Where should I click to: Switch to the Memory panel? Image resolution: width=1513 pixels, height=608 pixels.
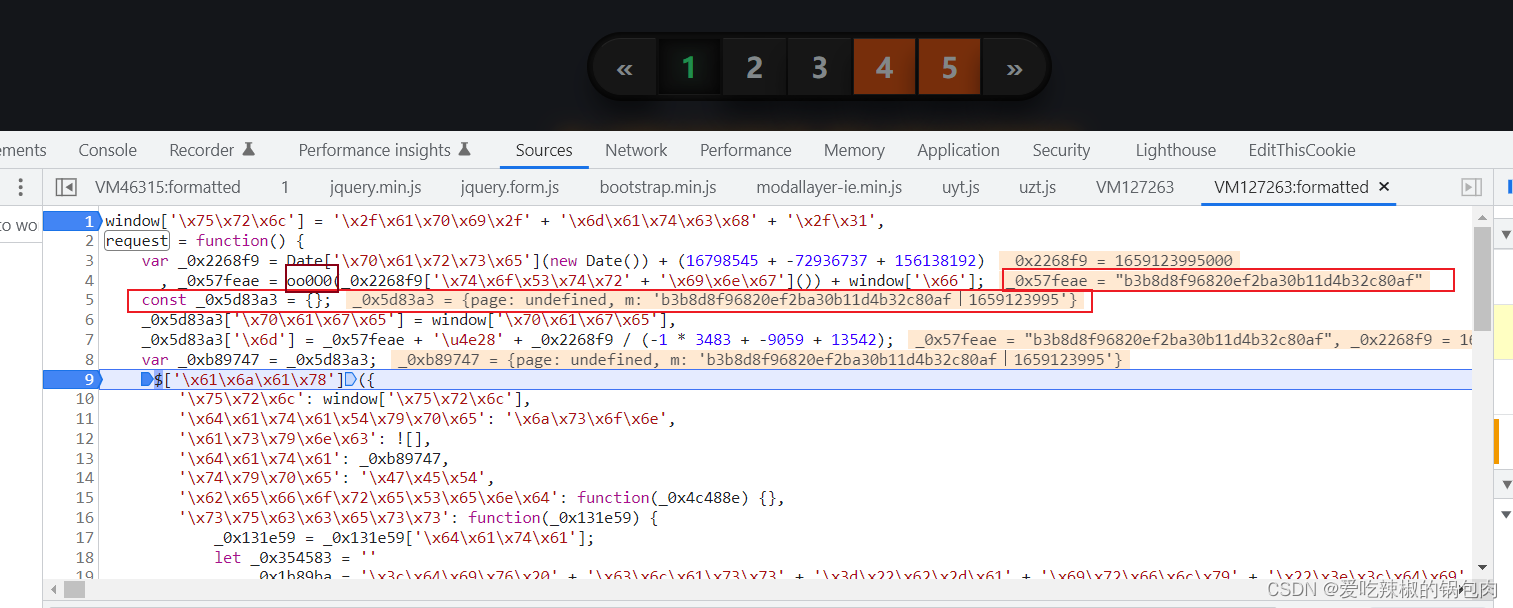[854, 150]
